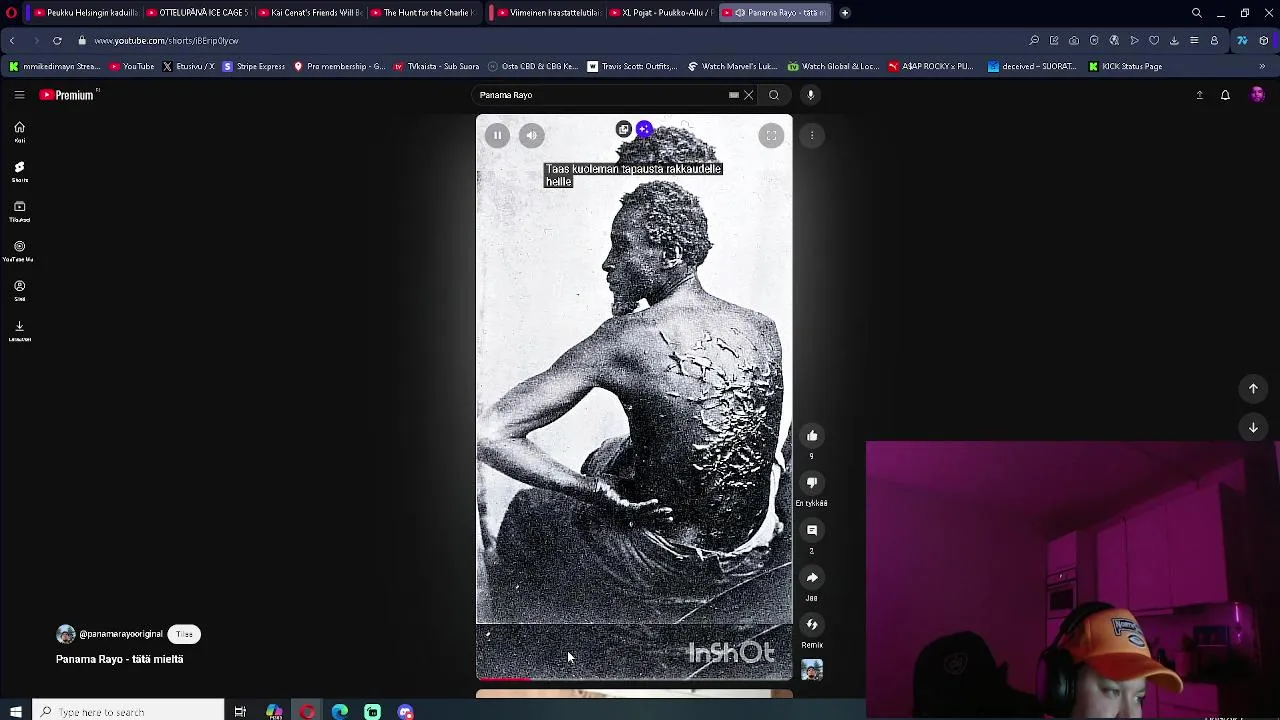Submit search with magnifier button
Screen dimensions: 1280x720
click(x=774, y=95)
